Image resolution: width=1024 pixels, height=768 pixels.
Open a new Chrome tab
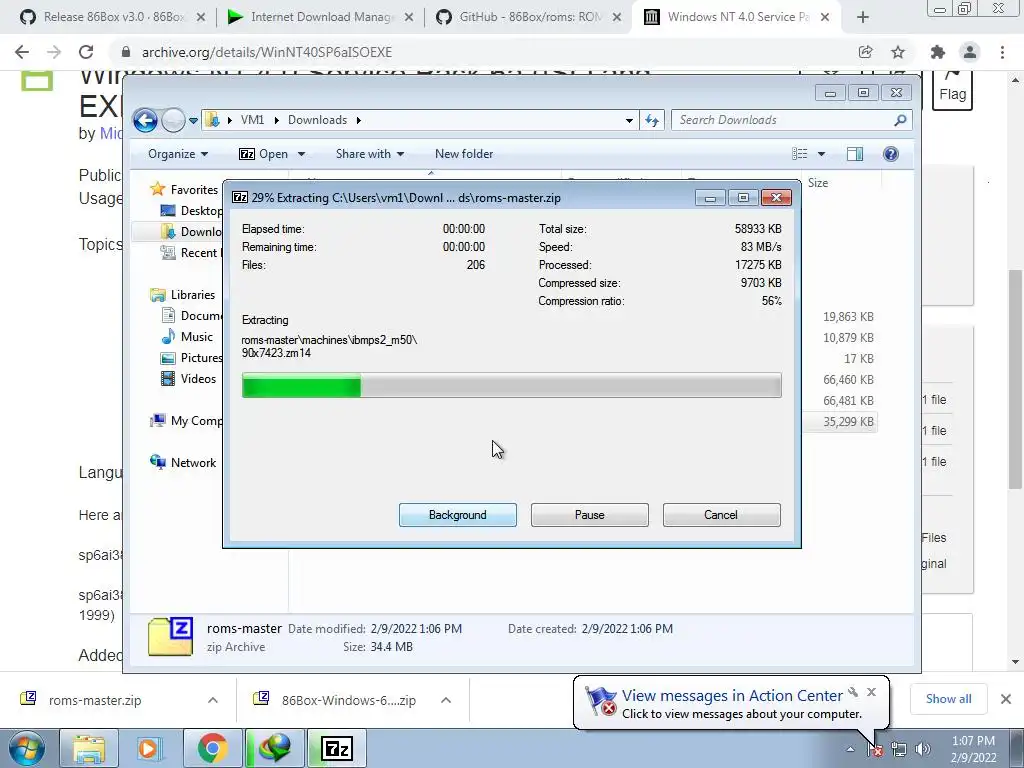[863, 17]
